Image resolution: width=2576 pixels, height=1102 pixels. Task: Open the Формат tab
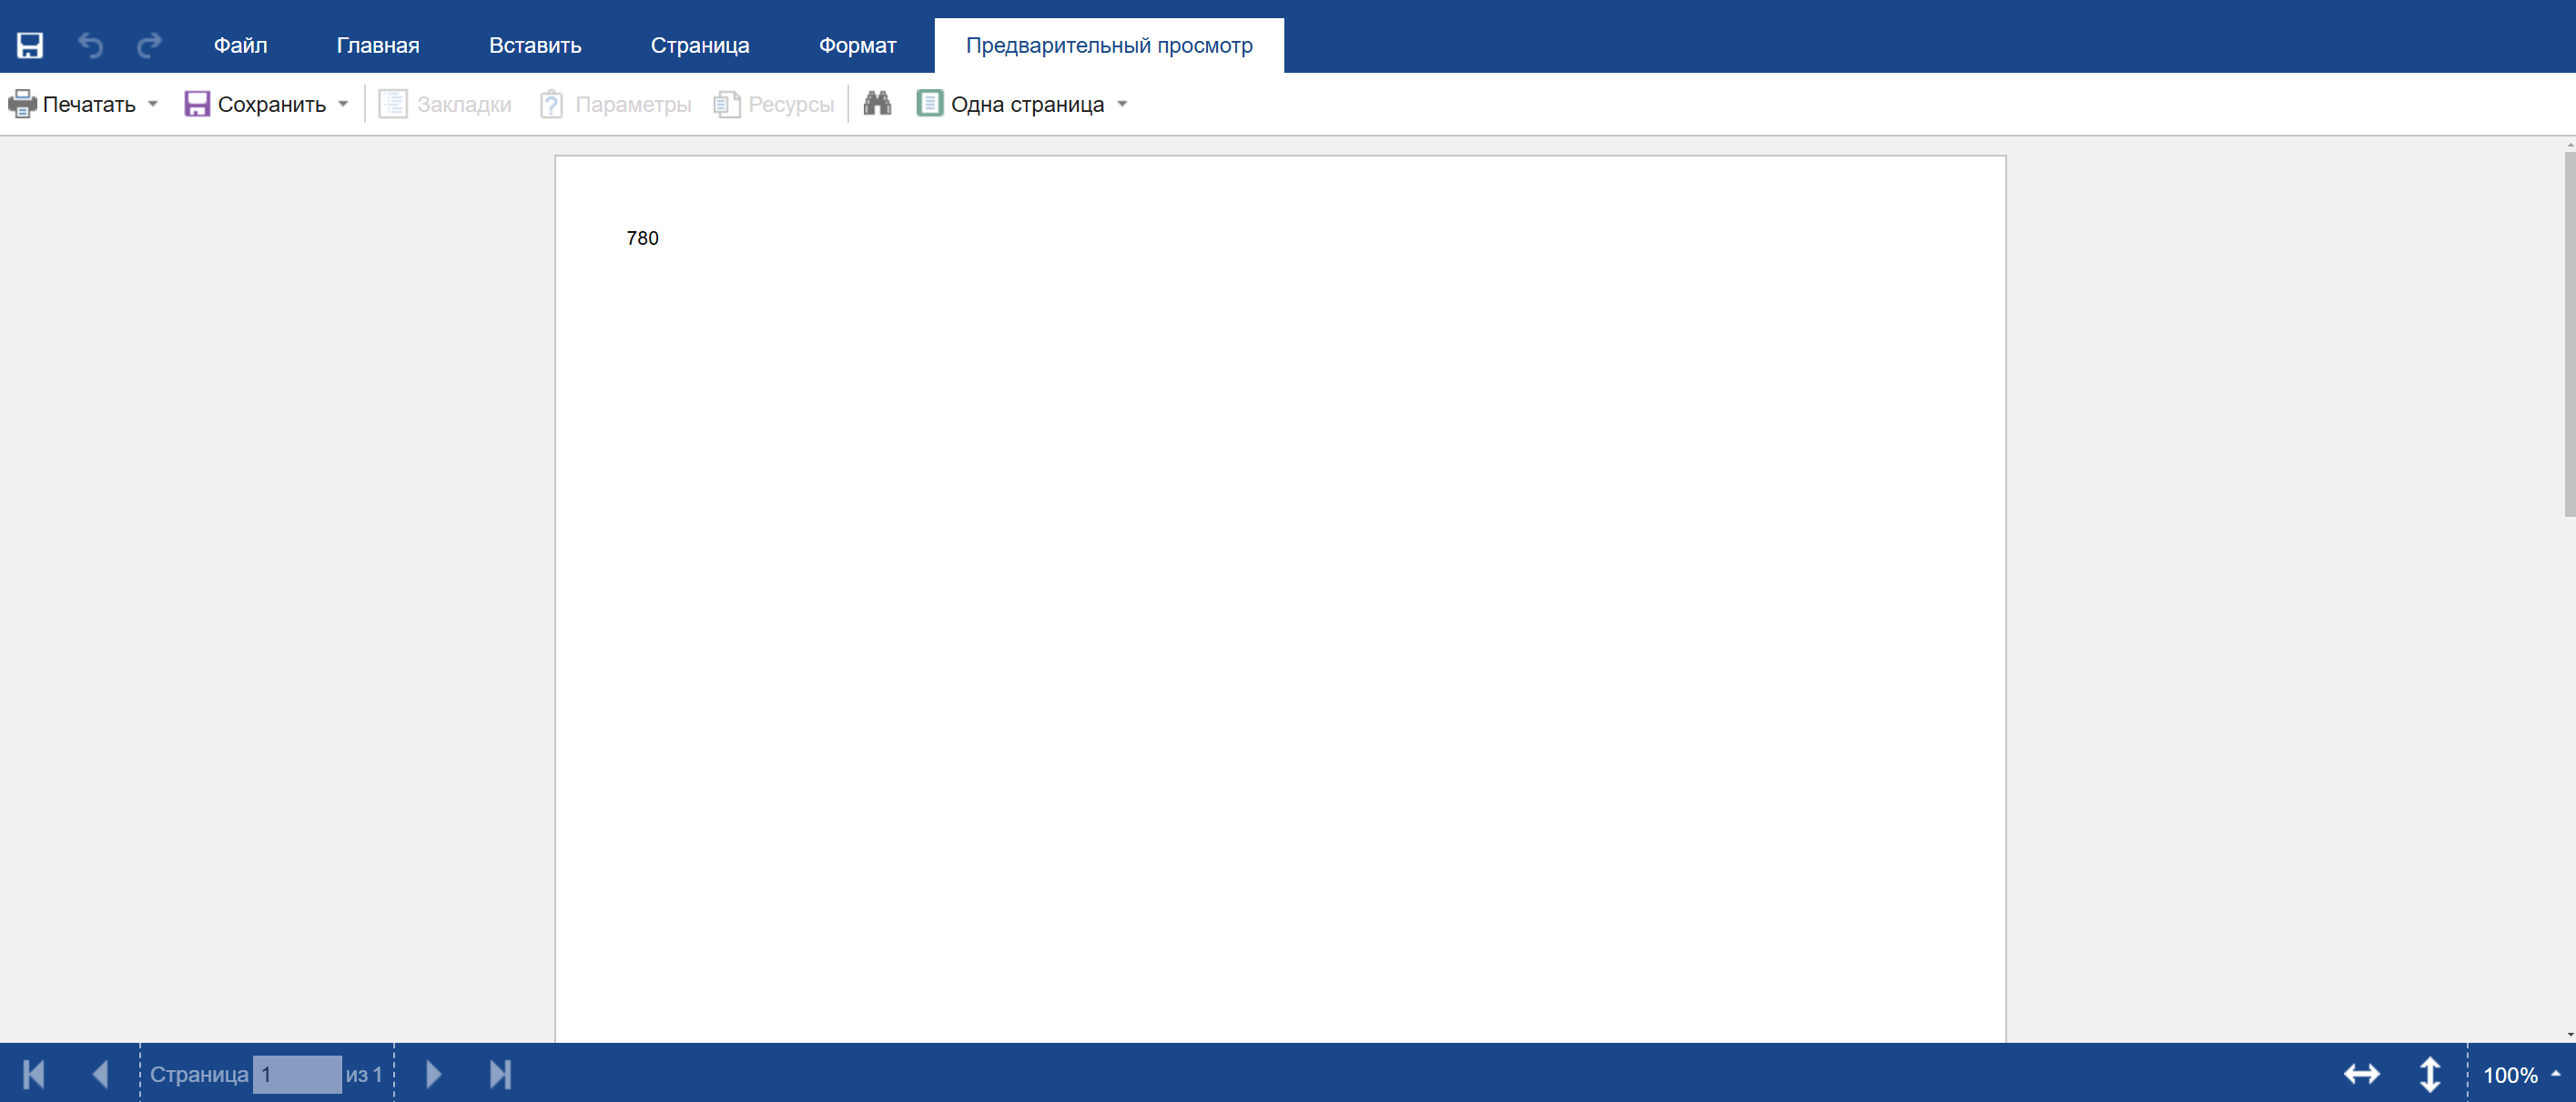(x=857, y=45)
